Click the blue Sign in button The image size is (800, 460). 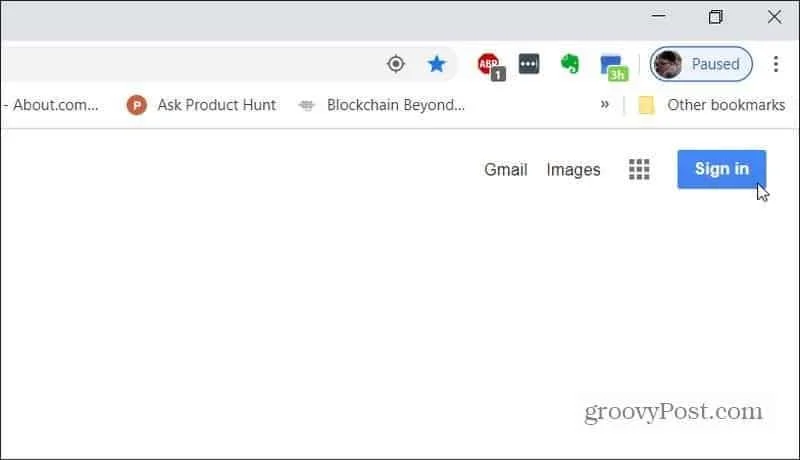(x=721, y=169)
